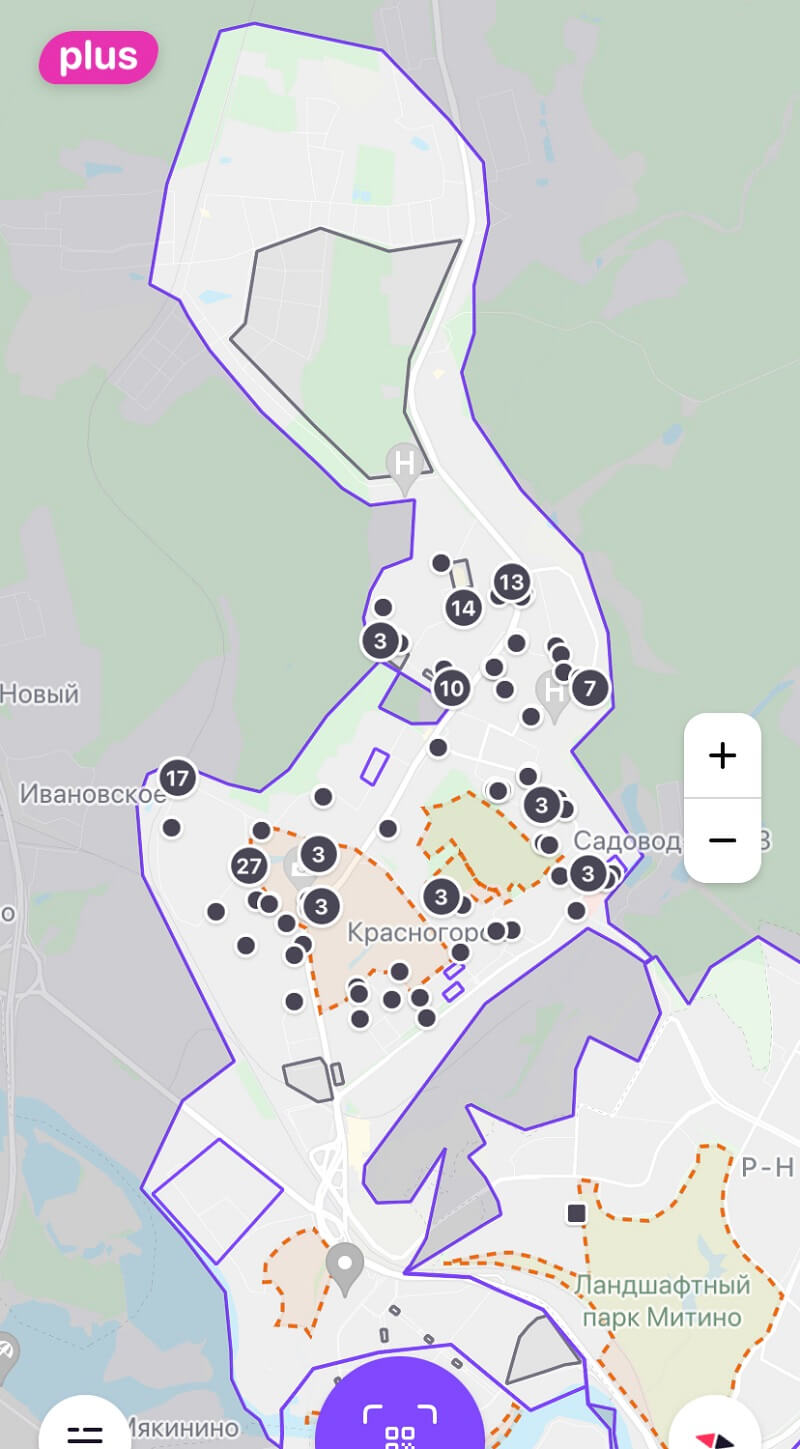Select the cluster marker showing 10
This screenshot has width=800, height=1449.
(451, 688)
